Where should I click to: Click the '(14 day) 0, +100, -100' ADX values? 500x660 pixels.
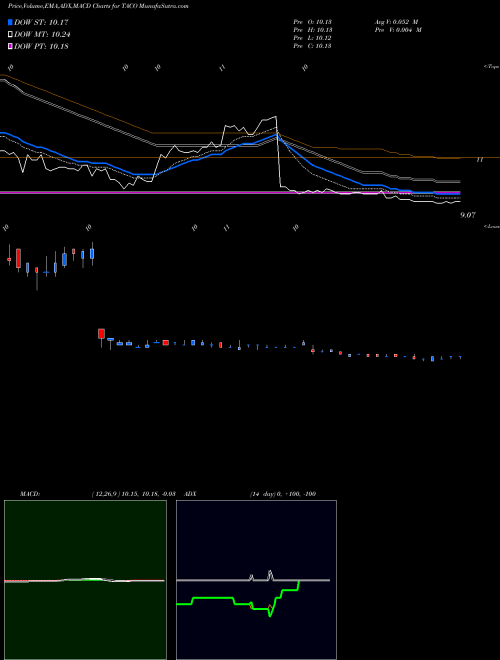(x=282, y=494)
